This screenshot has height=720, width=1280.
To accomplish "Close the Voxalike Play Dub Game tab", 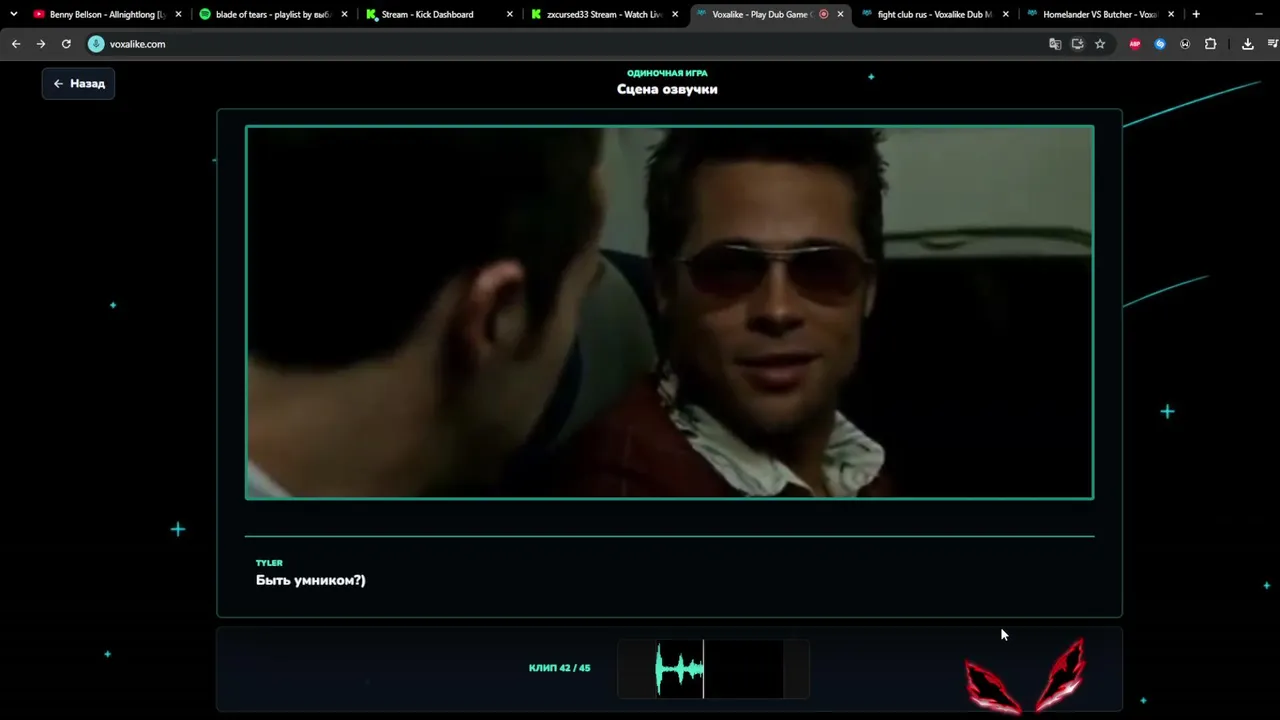I will click(840, 14).
